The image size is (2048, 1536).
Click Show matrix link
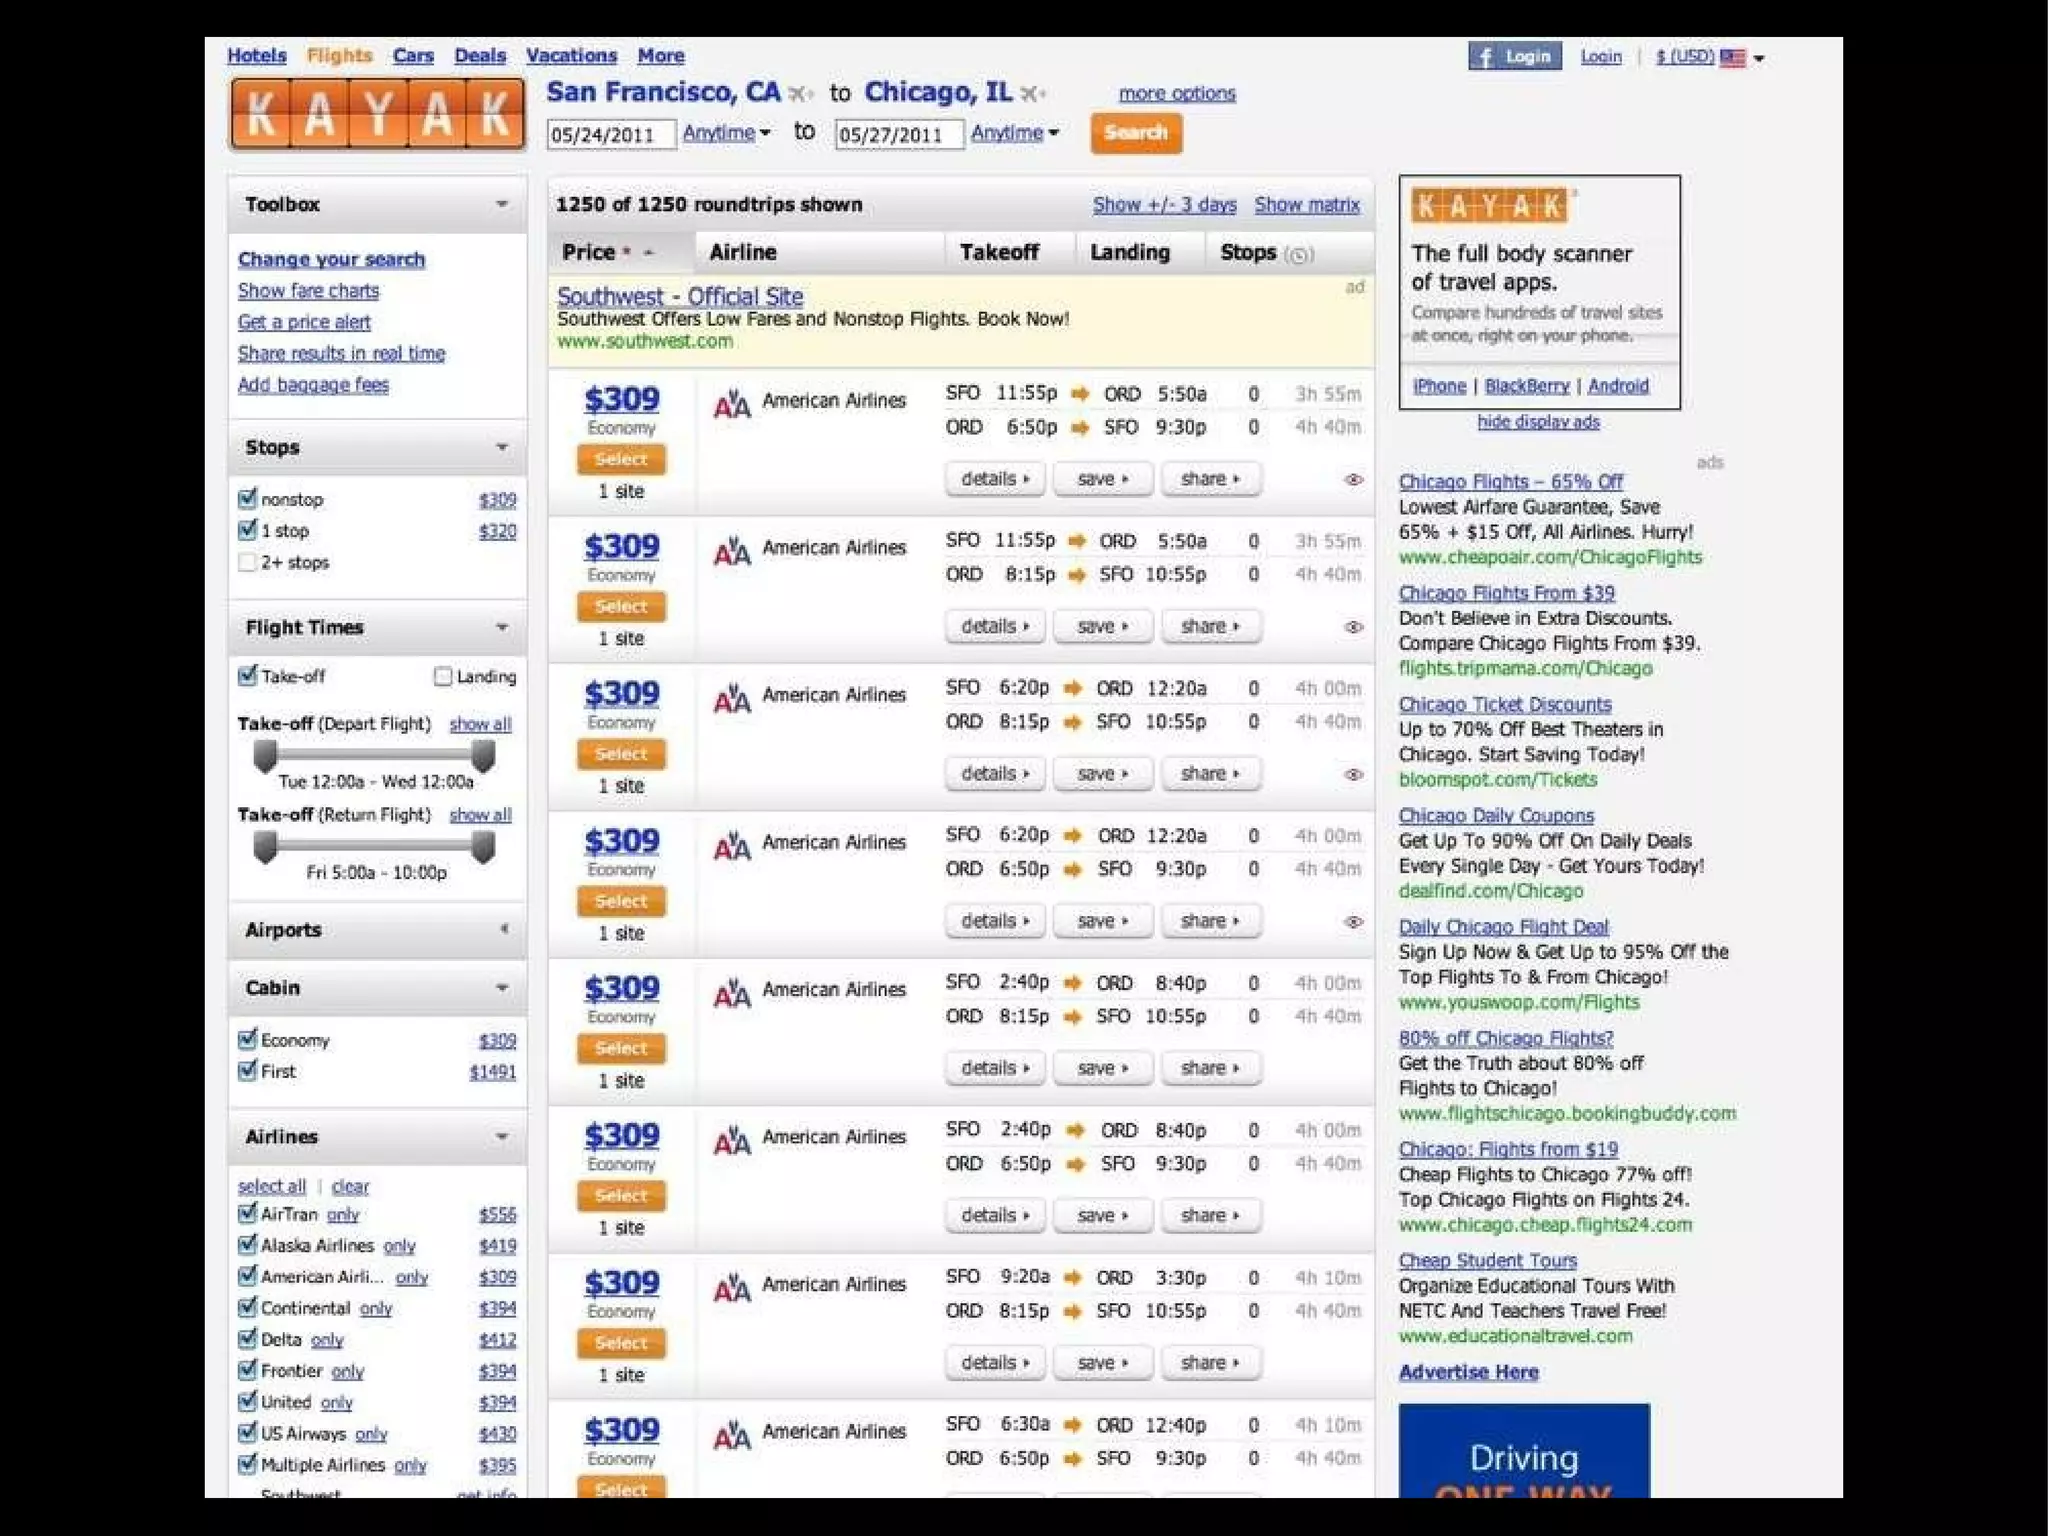coord(1307,205)
